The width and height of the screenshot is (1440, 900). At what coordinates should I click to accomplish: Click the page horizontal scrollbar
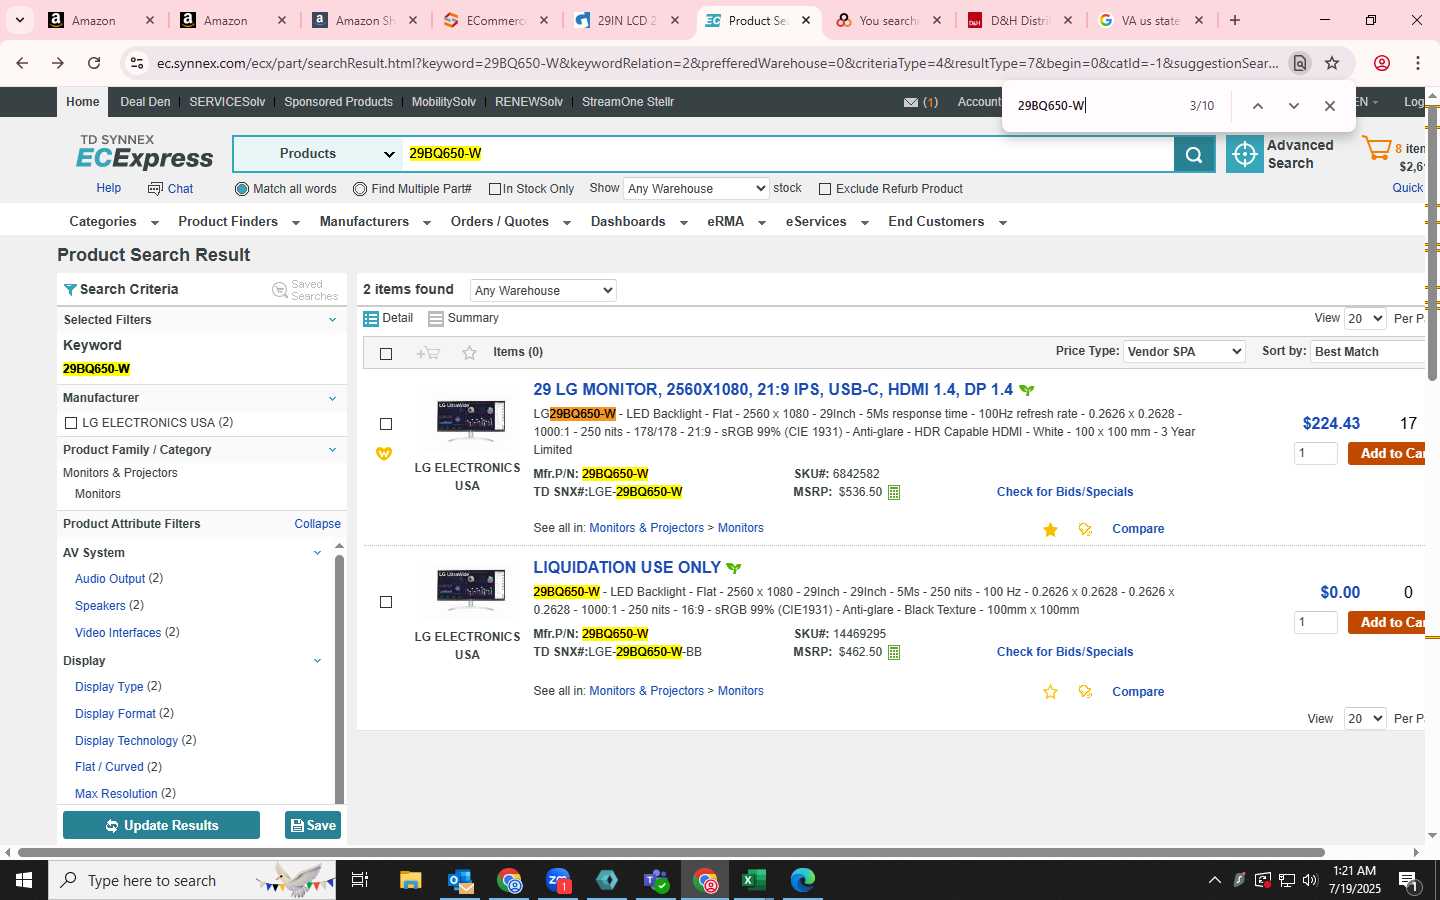click(670, 853)
